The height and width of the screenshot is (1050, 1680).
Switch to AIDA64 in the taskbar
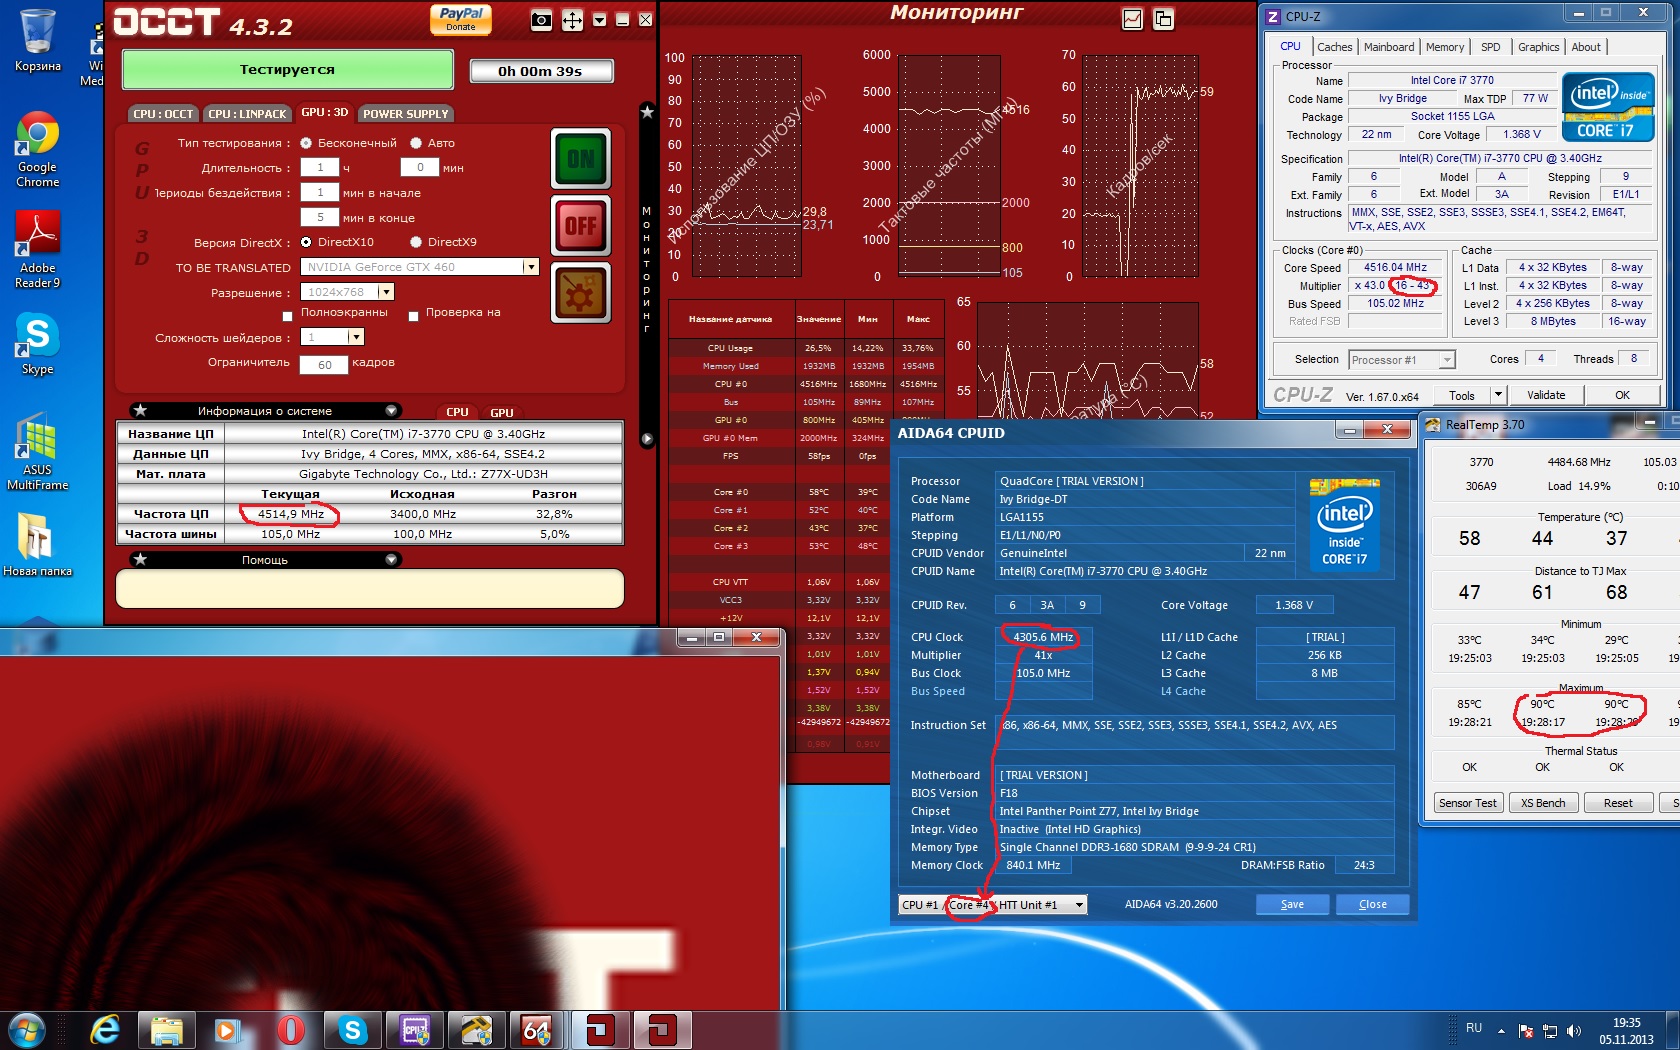click(537, 1029)
